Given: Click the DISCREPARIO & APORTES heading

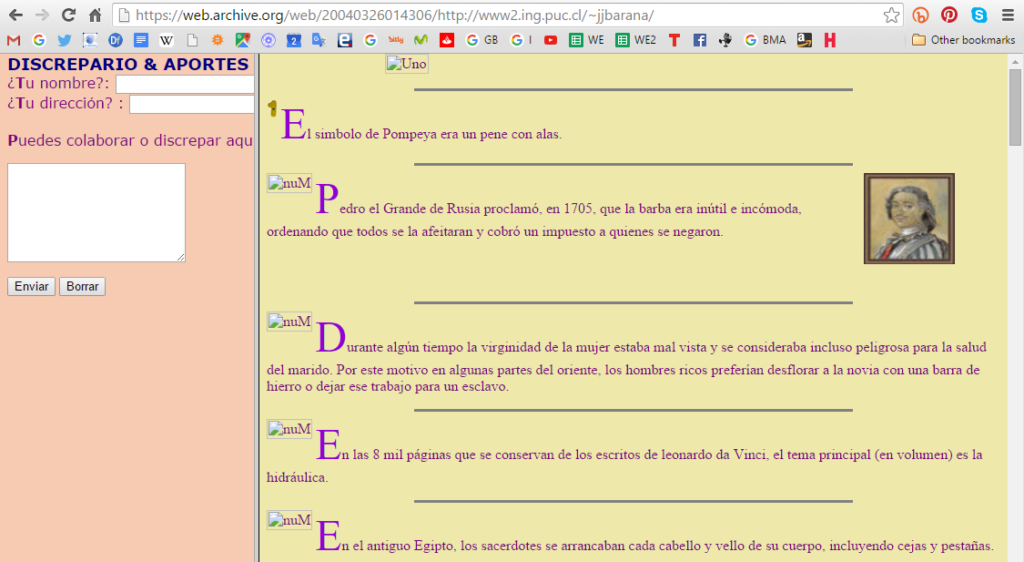Looking at the screenshot, I should tap(128, 64).
